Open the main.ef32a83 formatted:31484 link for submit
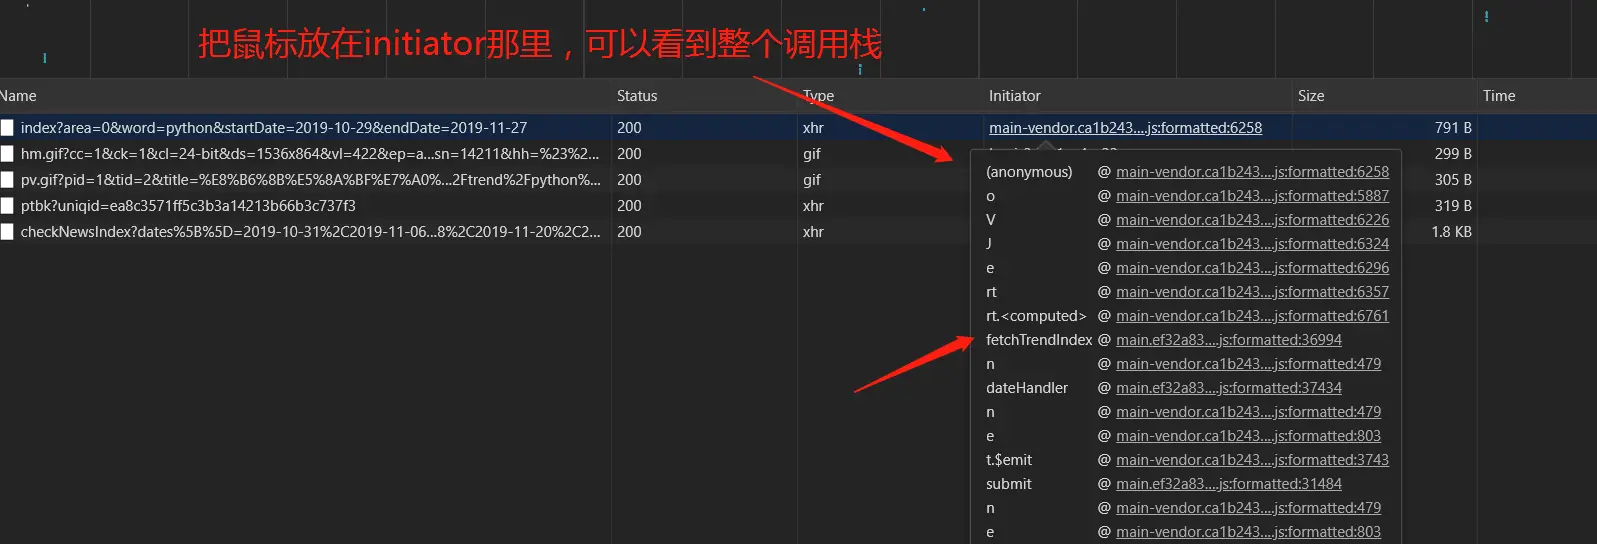The width and height of the screenshot is (1597, 544). pos(1229,484)
